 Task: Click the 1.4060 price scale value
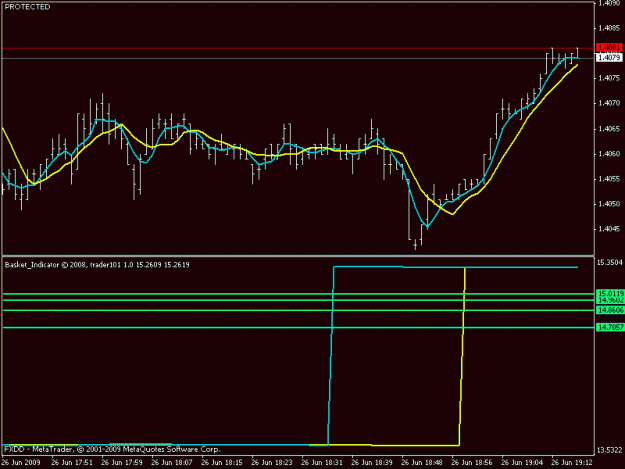tap(610, 154)
